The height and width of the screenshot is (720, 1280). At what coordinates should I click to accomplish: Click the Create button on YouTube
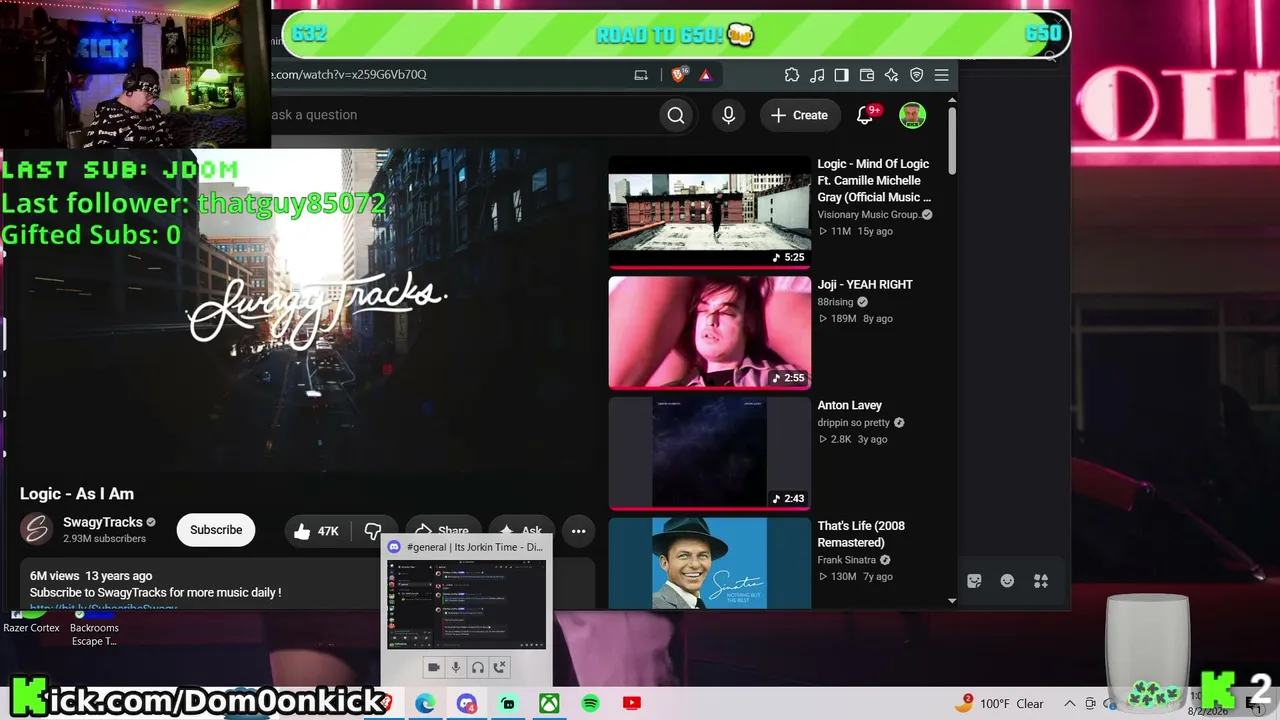click(799, 115)
